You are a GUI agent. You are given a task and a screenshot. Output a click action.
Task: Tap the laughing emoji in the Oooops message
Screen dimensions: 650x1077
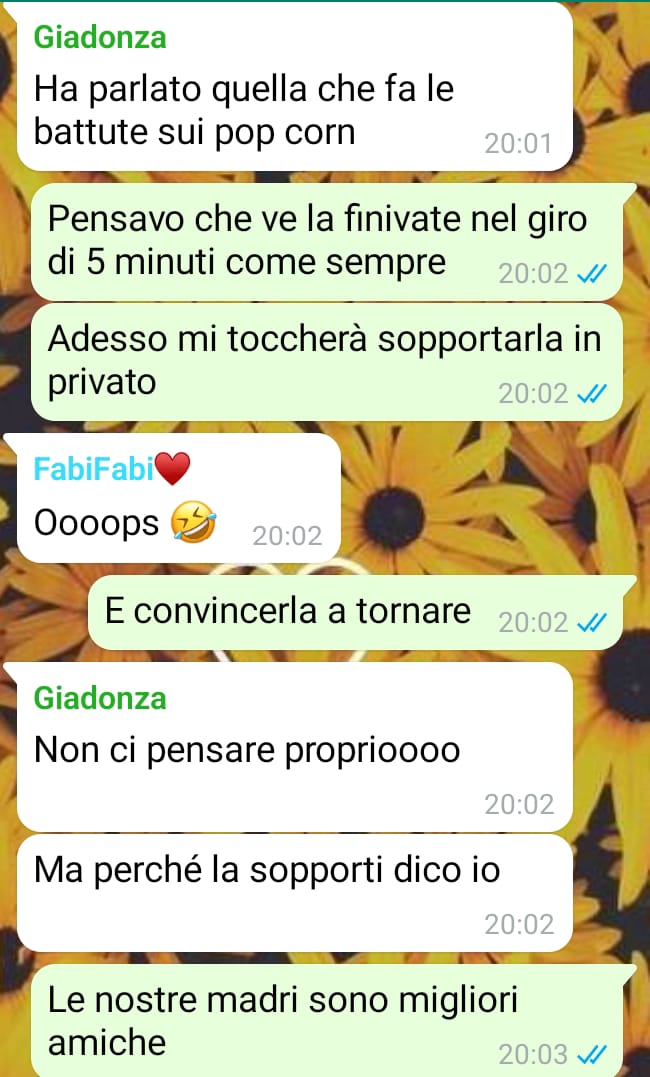point(194,523)
